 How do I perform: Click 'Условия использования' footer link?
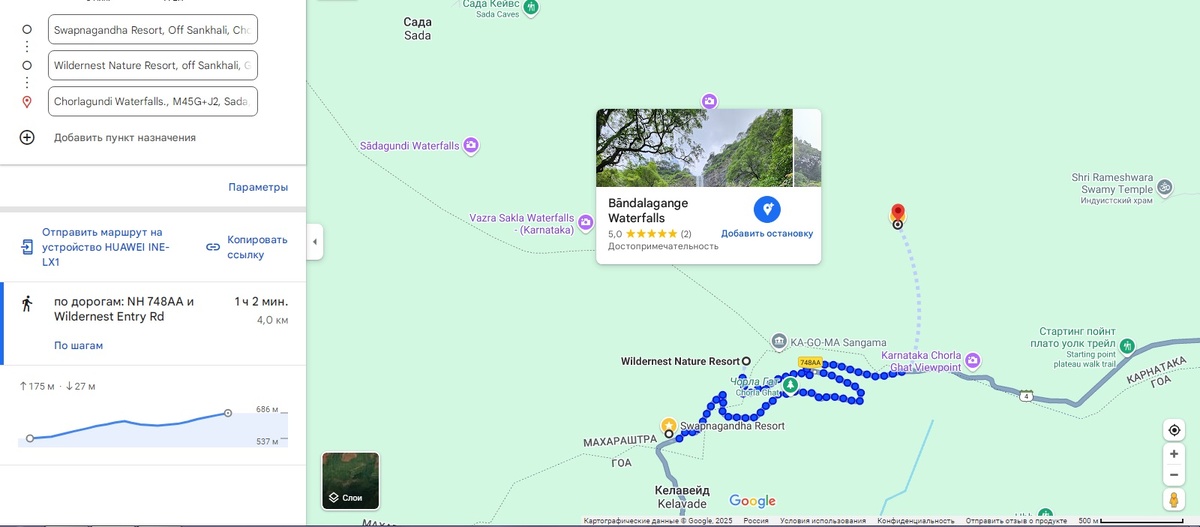tap(823, 521)
